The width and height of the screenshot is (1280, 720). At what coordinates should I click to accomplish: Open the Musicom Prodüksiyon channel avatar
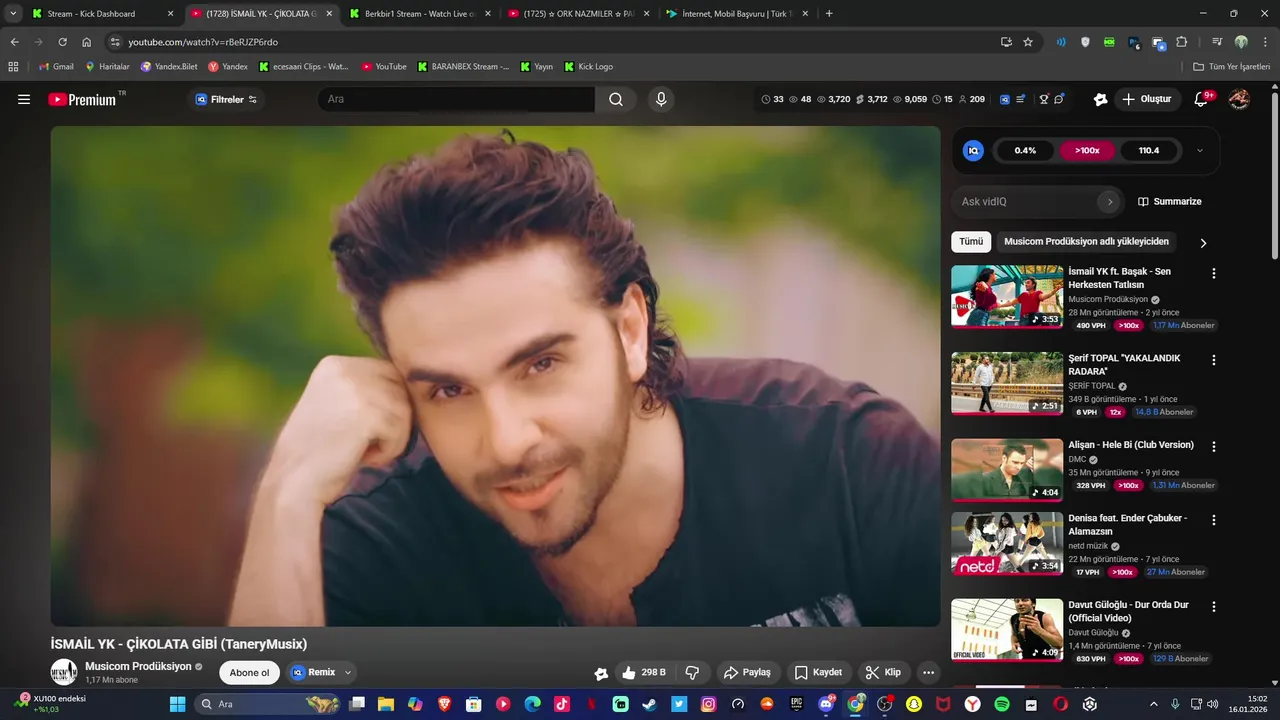coord(64,672)
